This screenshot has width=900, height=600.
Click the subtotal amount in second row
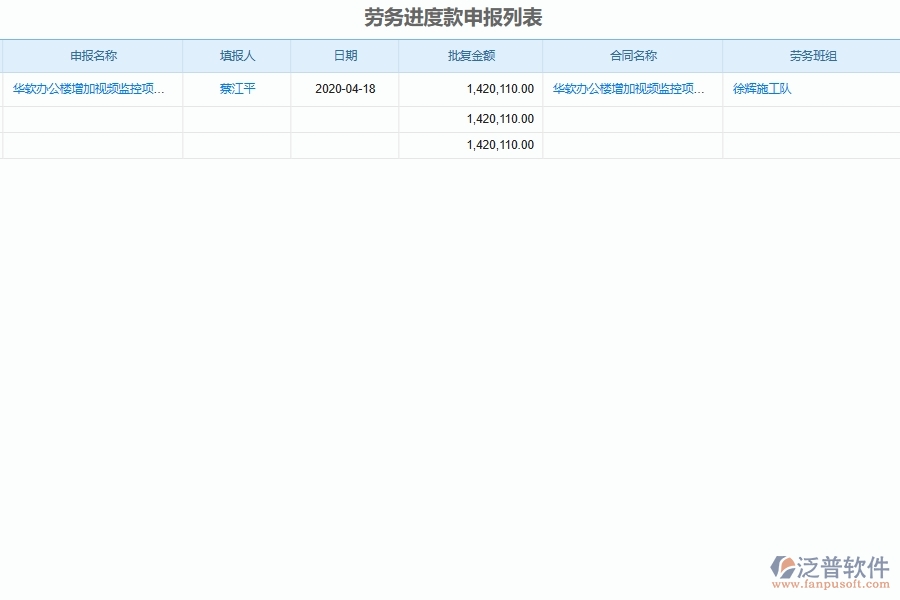(x=500, y=118)
